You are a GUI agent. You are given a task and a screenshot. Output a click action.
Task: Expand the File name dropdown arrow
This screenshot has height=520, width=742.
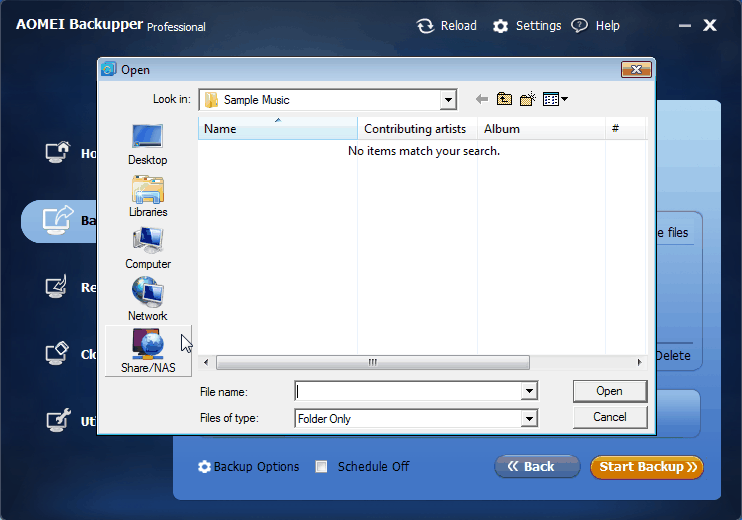(x=529, y=391)
